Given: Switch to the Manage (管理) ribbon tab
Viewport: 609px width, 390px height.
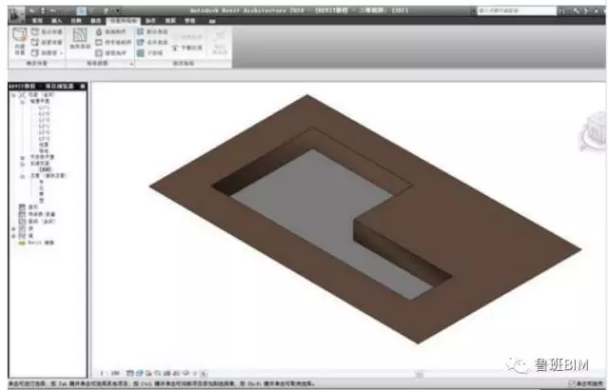Looking at the screenshot, I should pyautogui.click(x=190, y=21).
